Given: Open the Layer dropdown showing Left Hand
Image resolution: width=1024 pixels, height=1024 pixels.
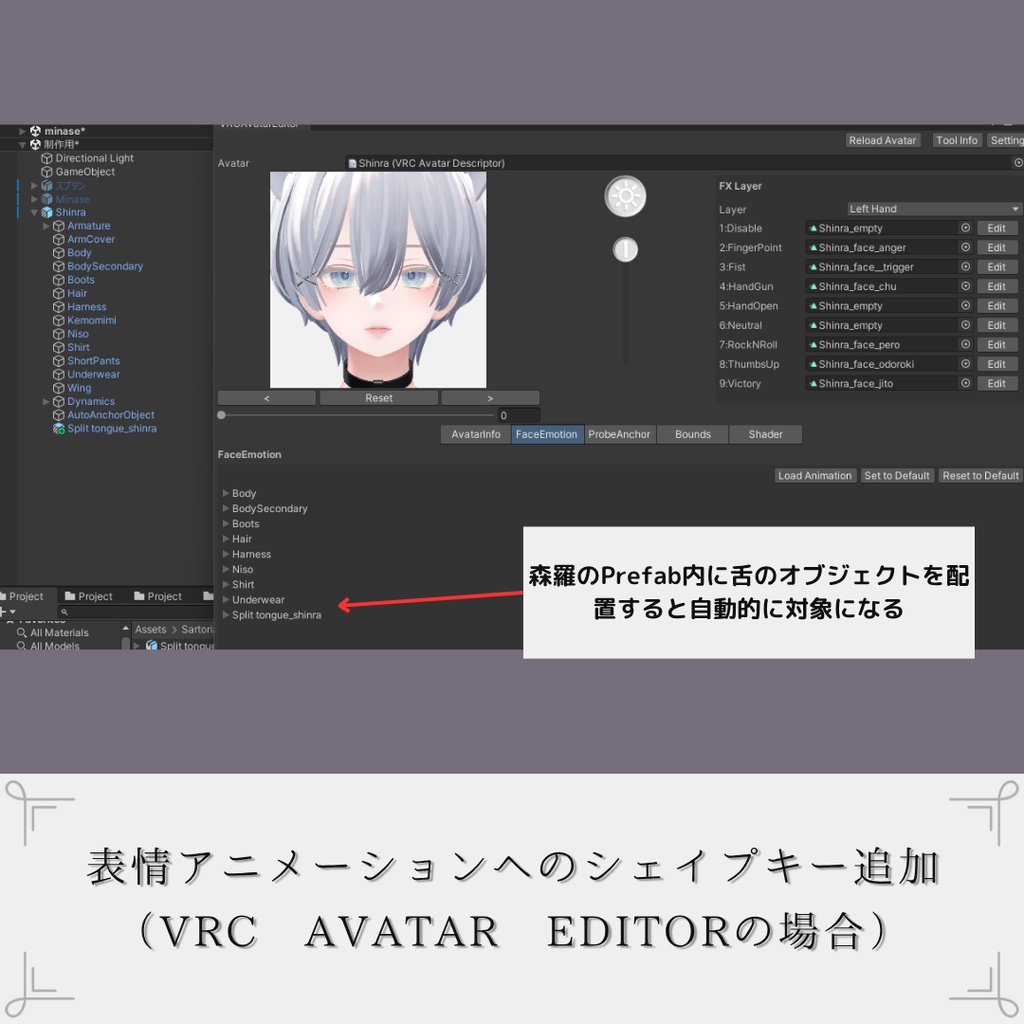Looking at the screenshot, I should point(933,209).
